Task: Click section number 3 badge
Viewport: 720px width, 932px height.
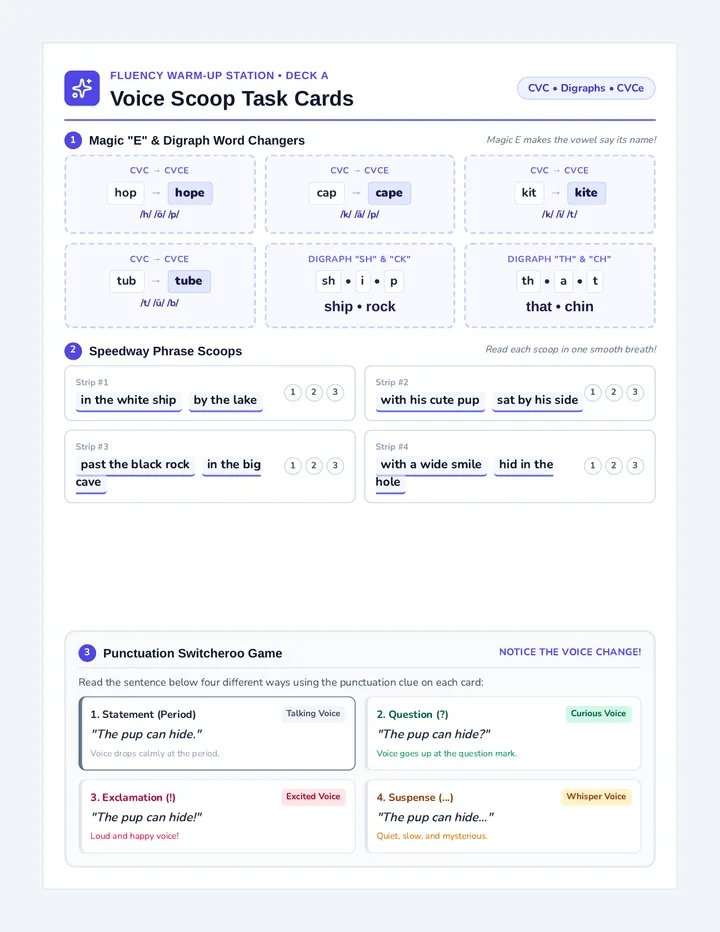Action: click(87, 653)
